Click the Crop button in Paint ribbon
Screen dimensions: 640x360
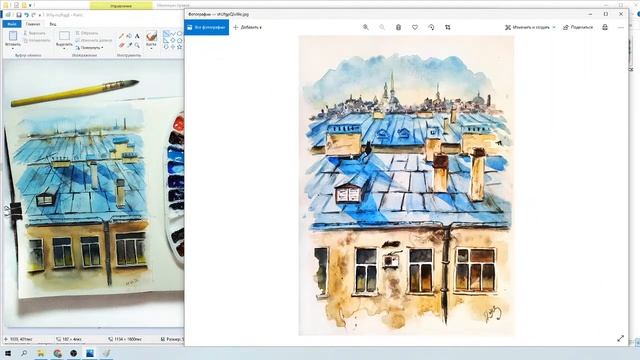tap(87, 33)
